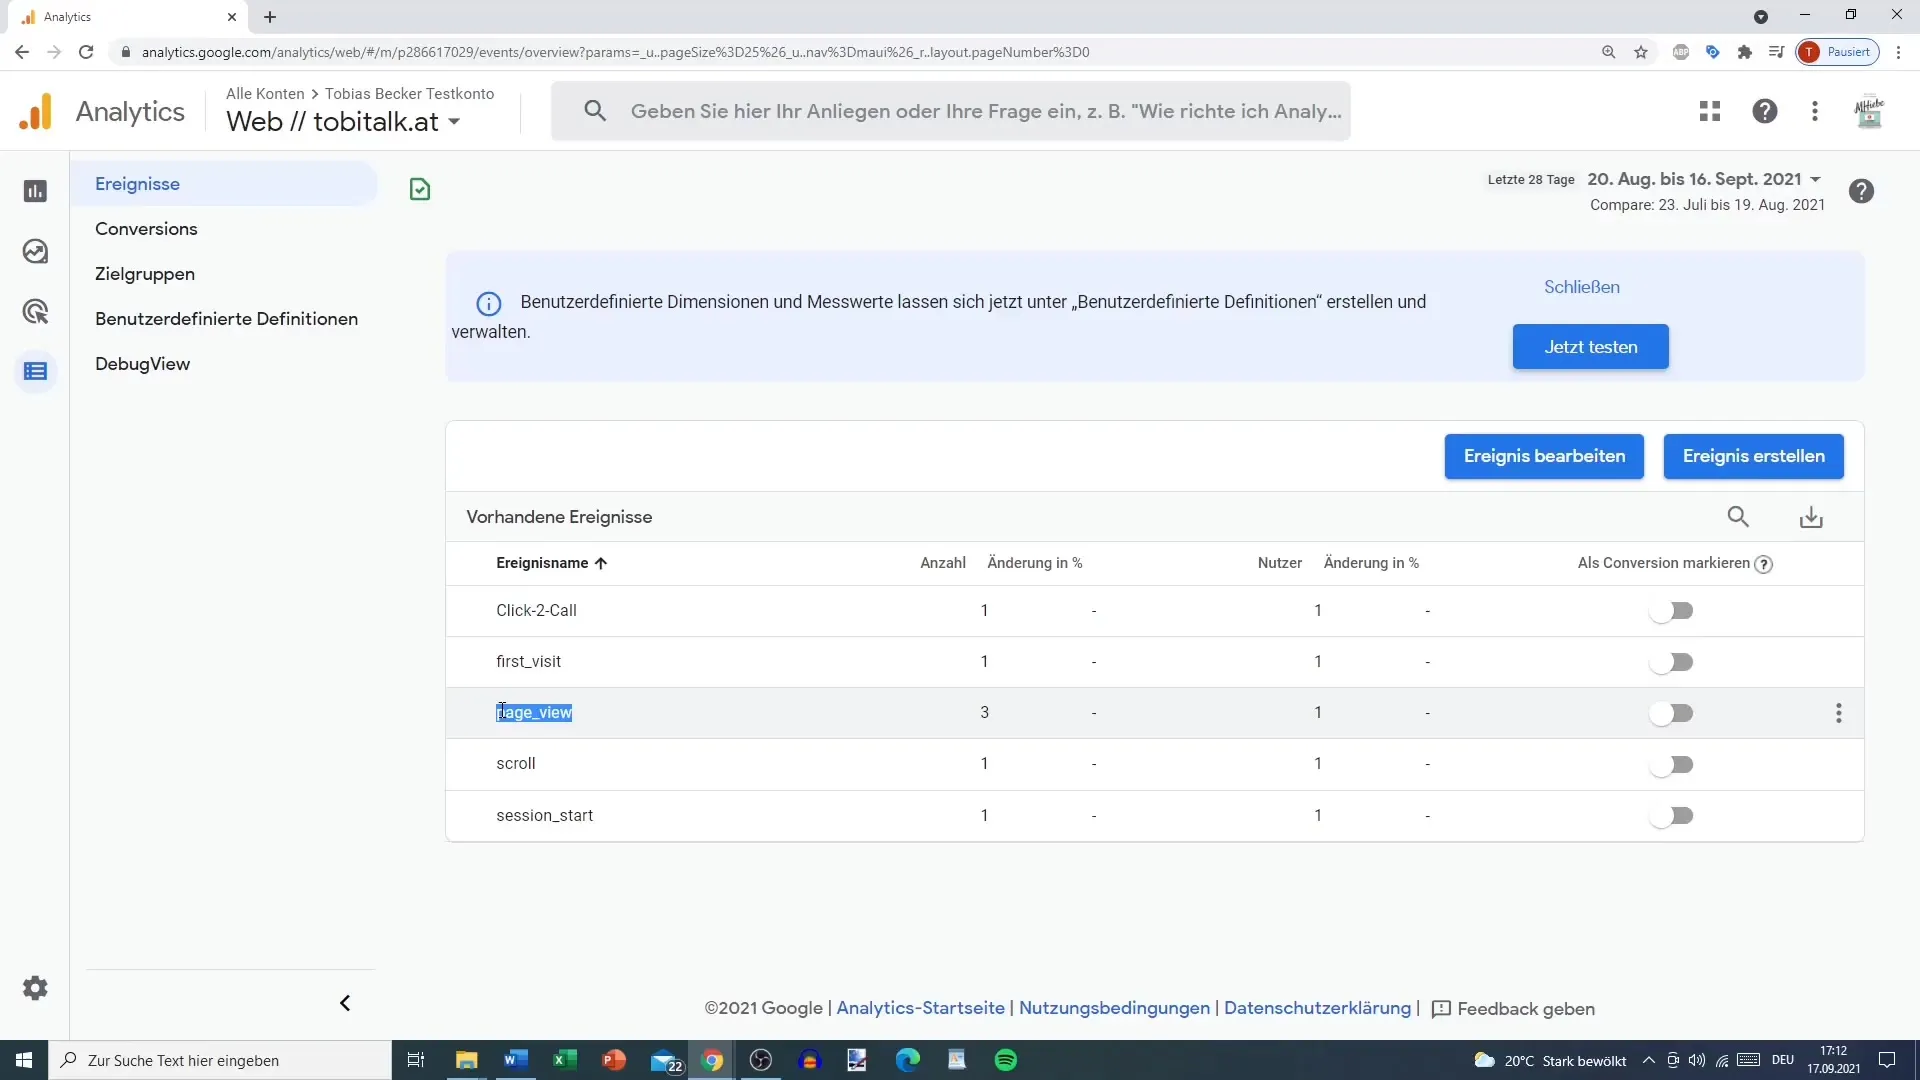
Task: Click the page_view event name link
Action: [x=534, y=712]
